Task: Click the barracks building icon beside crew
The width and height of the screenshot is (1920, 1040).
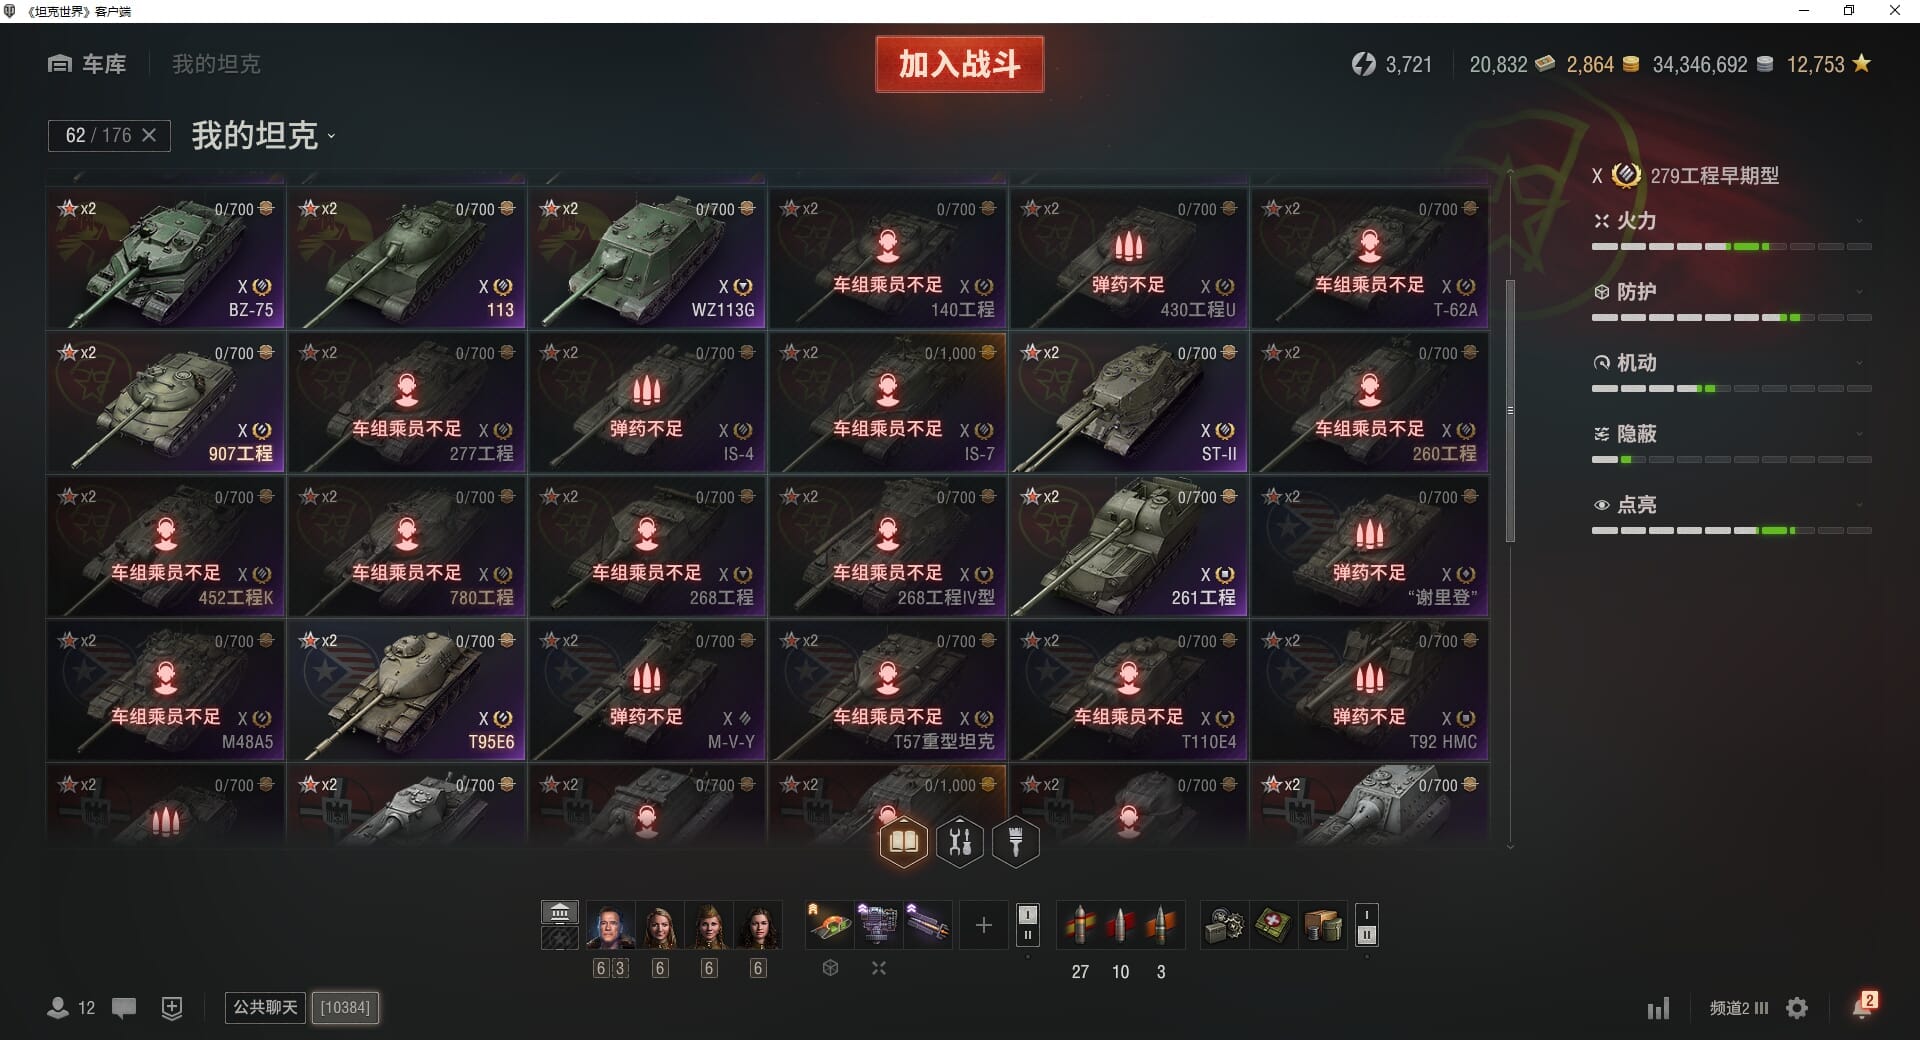Action: (560, 912)
